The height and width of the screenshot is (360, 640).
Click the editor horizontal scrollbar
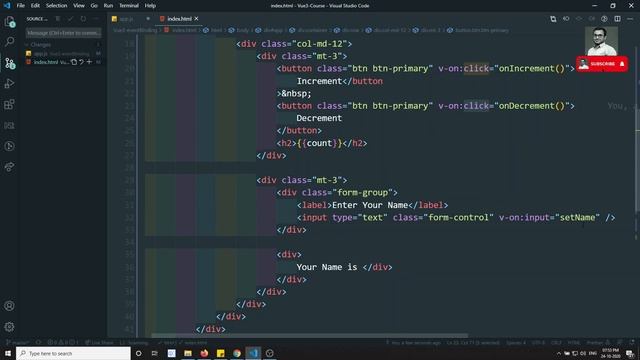pyautogui.click(x=309, y=336)
